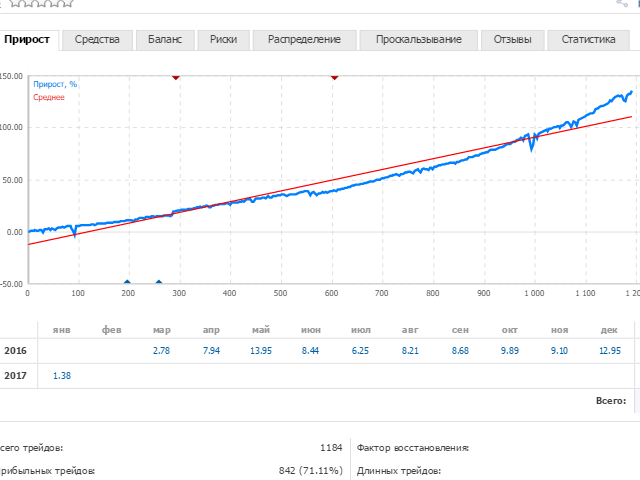
Task: Click the December 2016 value 12.95
Action: 610,351
